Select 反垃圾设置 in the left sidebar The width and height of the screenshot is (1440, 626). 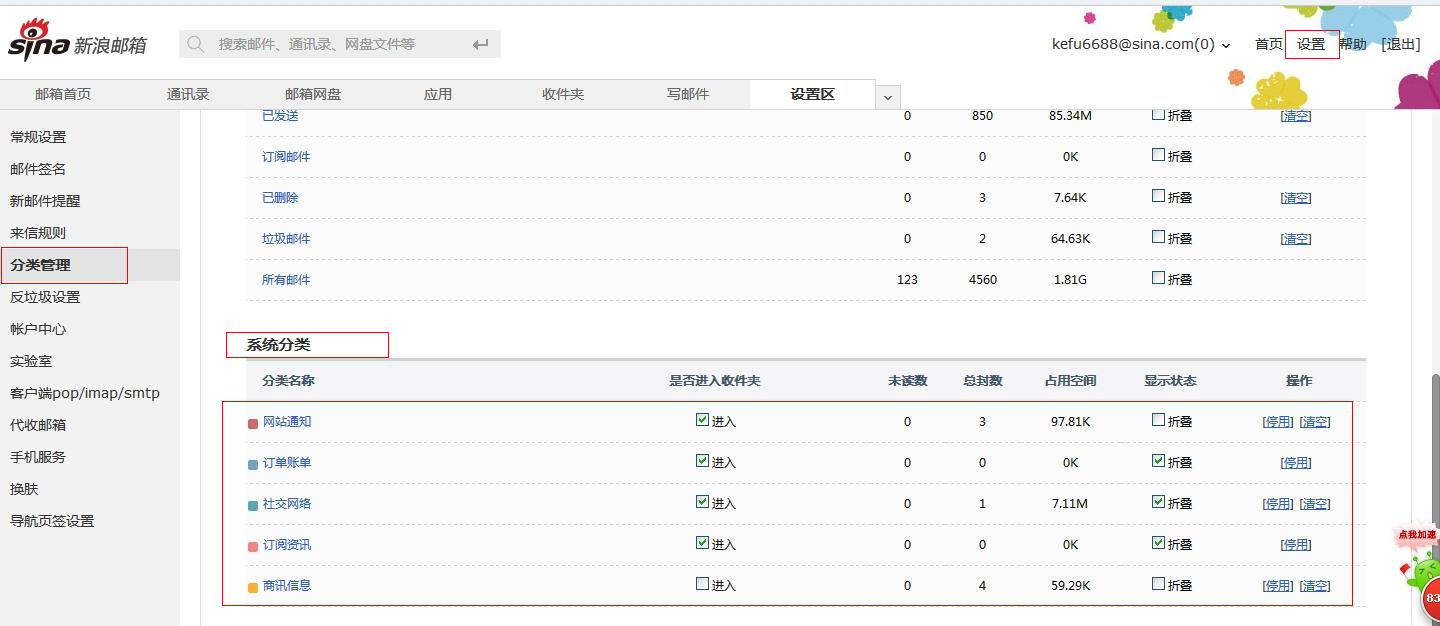[45, 297]
